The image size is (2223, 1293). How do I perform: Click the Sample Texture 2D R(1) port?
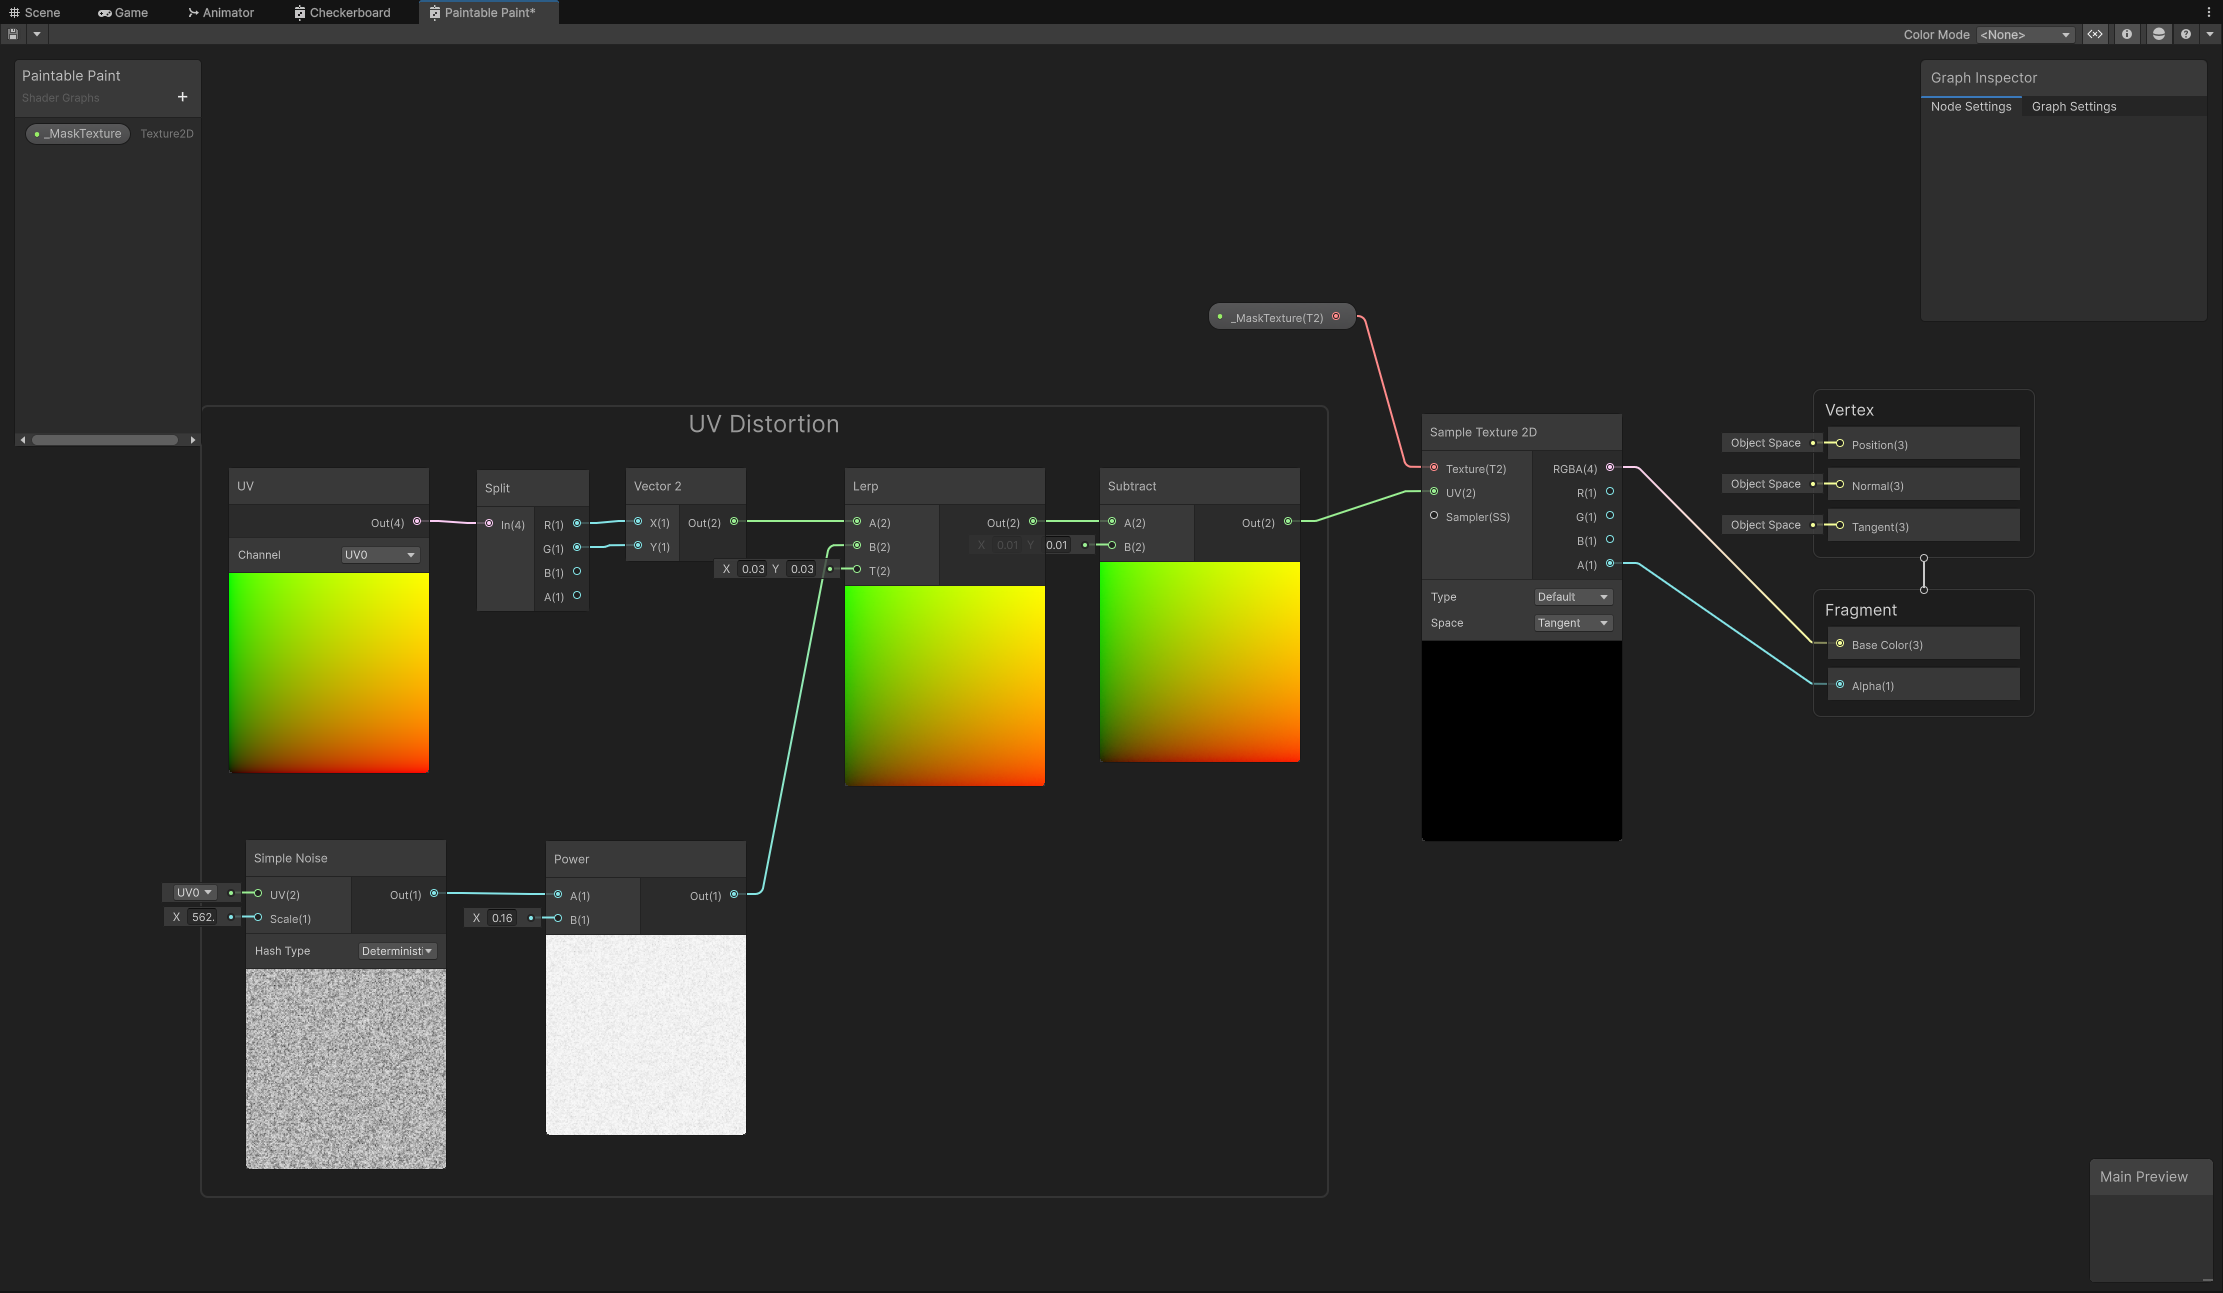(1610, 491)
